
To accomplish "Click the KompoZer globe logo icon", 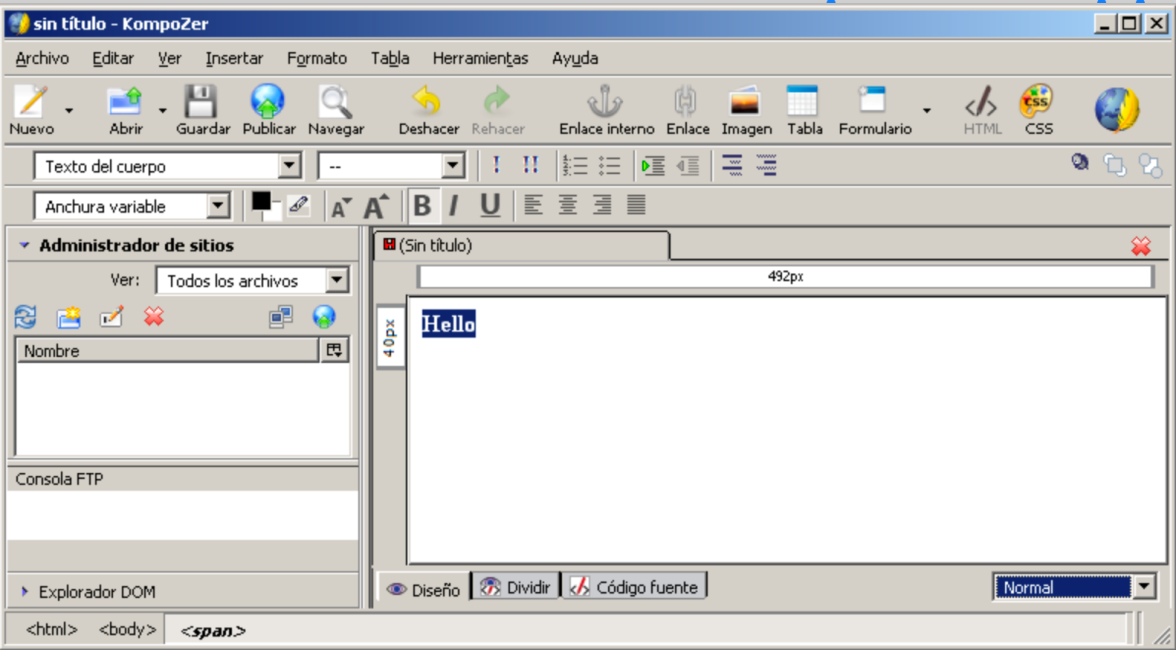I will pyautogui.click(x=1117, y=109).
